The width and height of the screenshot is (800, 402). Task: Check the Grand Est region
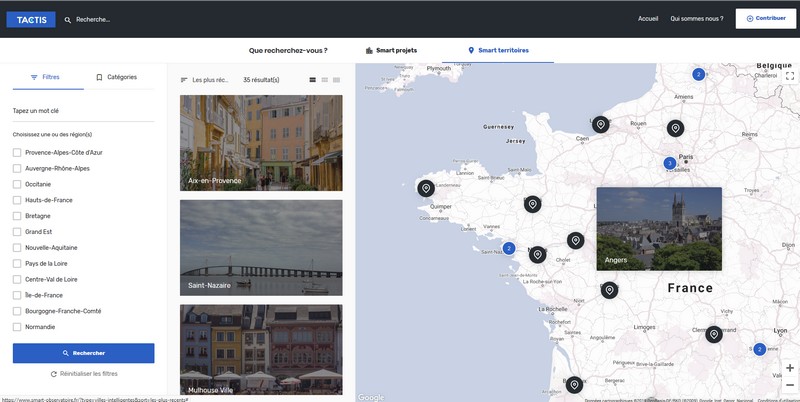(17, 232)
